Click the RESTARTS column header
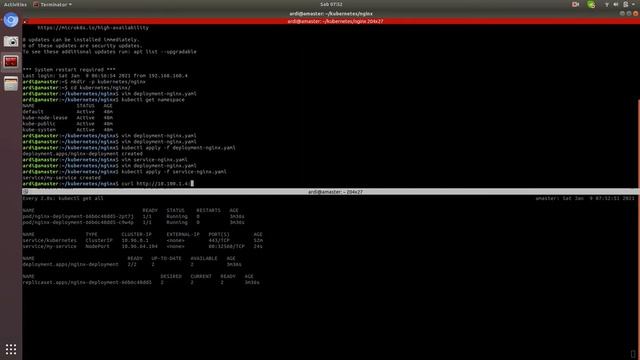 (208, 211)
